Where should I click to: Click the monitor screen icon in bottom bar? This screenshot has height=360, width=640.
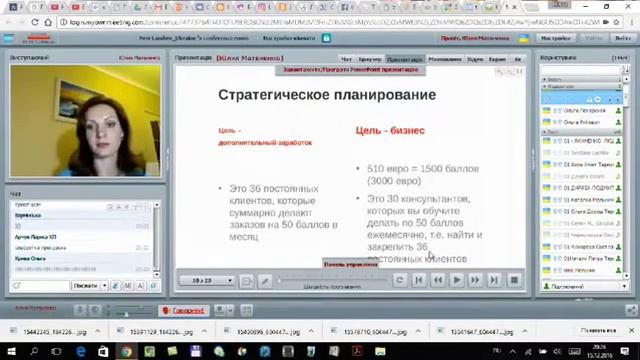pos(220,310)
